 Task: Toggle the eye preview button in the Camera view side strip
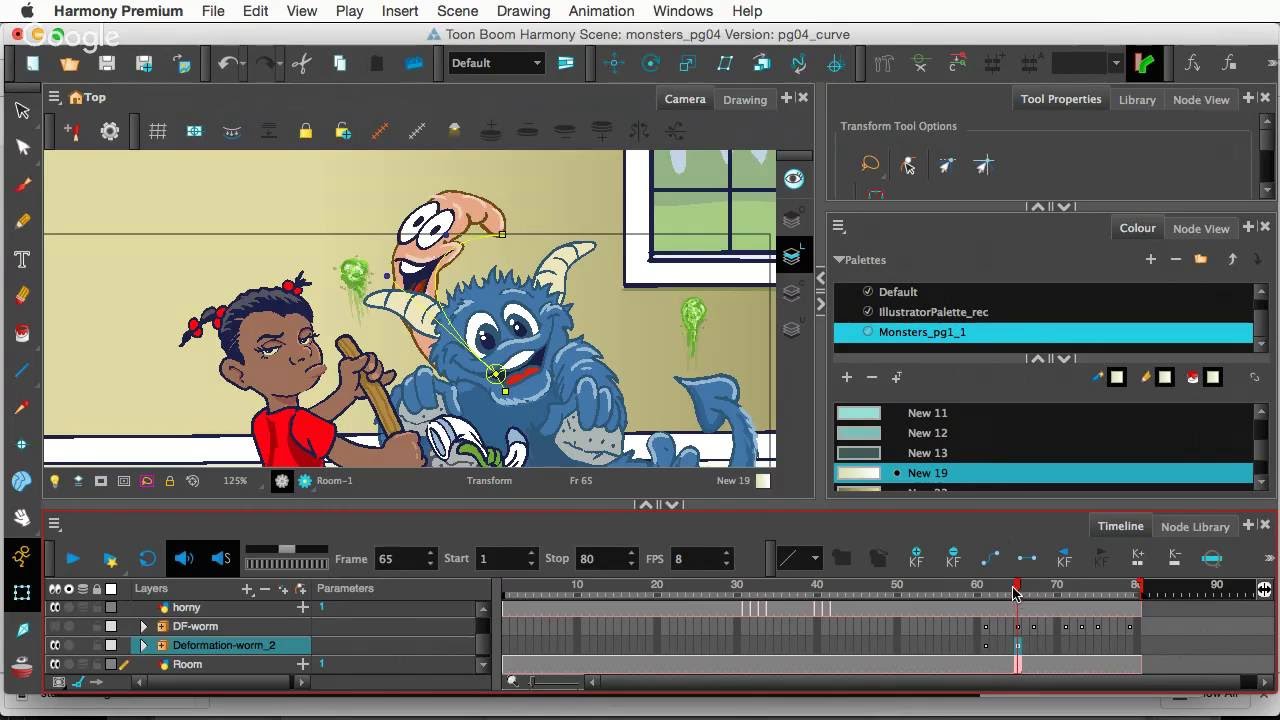793,178
